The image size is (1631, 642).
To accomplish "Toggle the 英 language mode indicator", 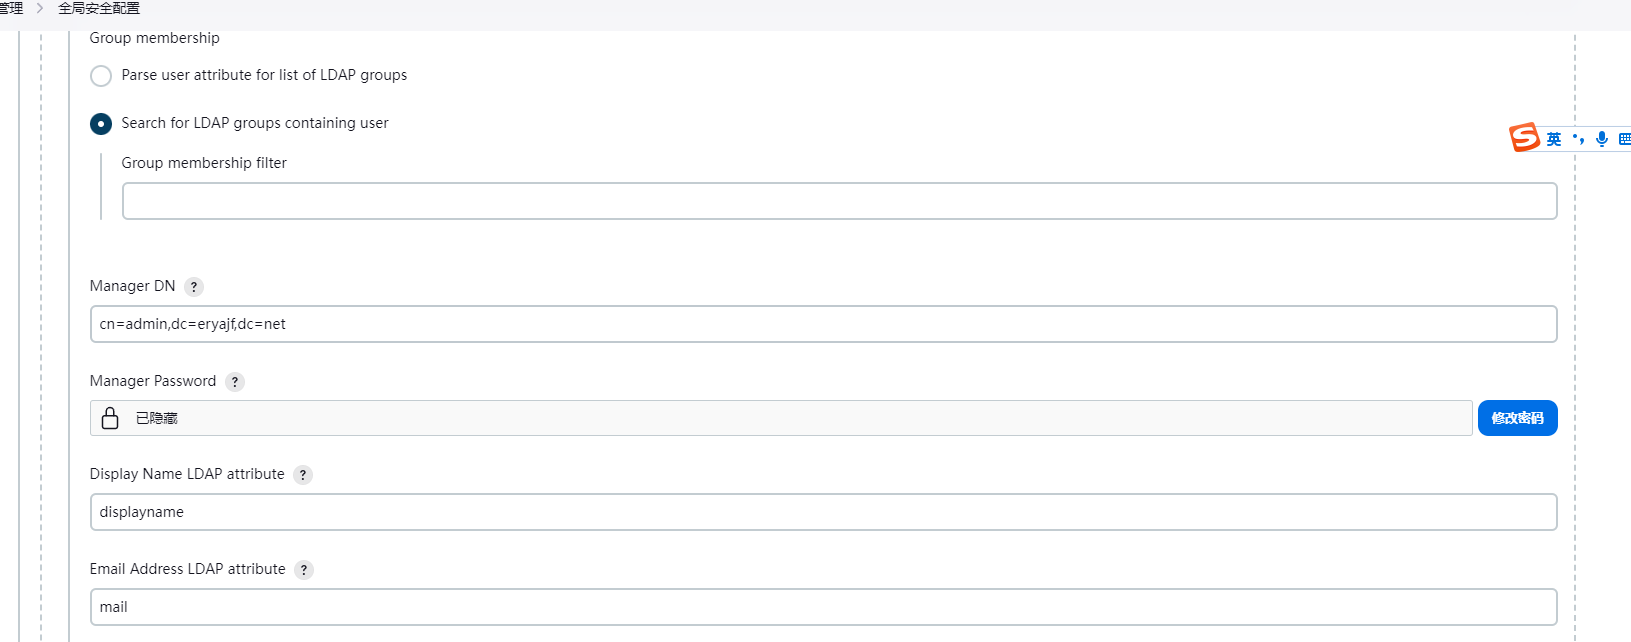I will coord(1553,139).
